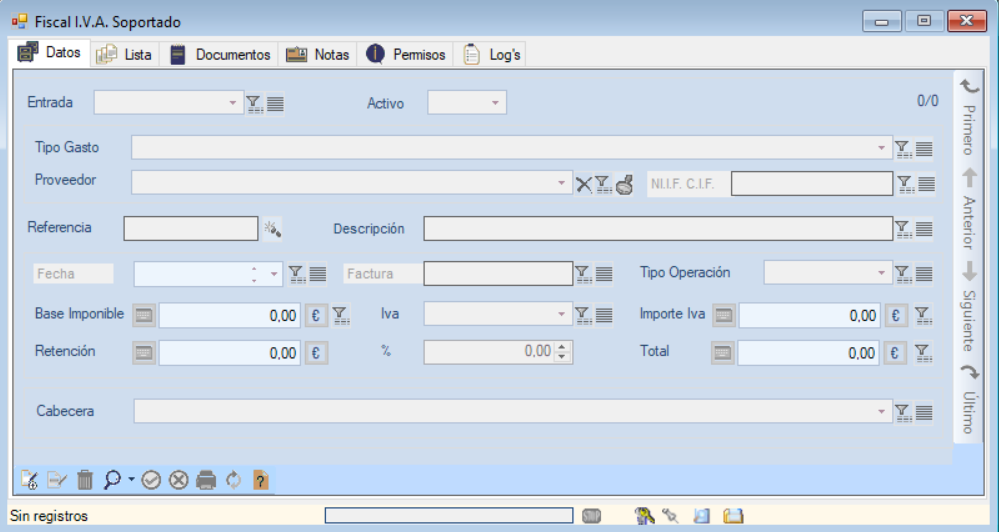Open the Iva combo box
This screenshot has height=532, width=999.
click(x=561, y=315)
